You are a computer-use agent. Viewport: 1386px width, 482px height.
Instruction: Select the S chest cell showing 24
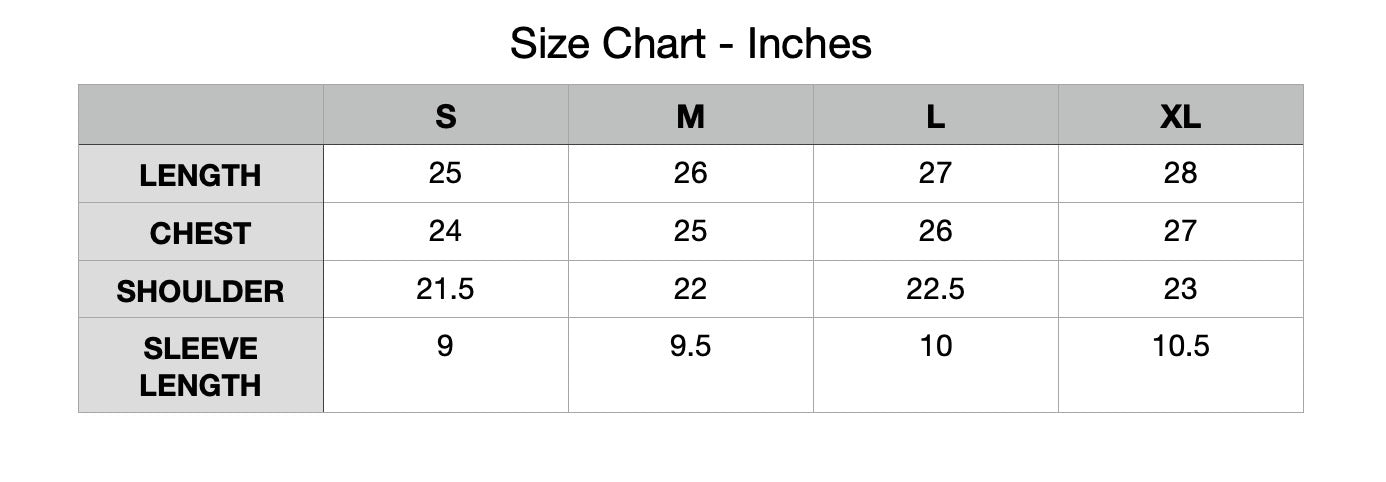[x=445, y=231]
